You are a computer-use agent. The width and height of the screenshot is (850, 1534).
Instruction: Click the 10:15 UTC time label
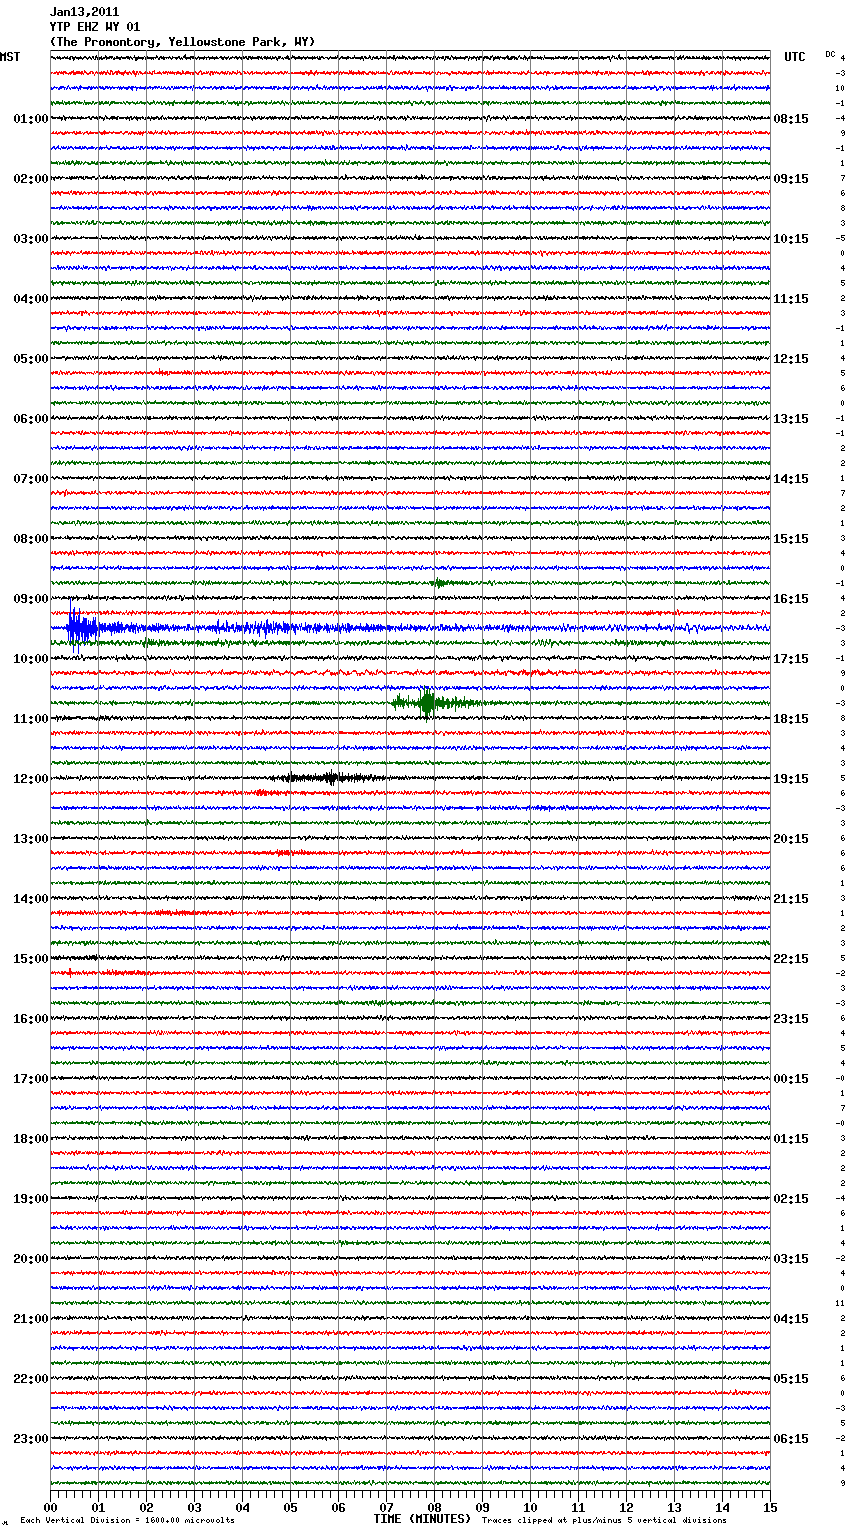click(791, 239)
